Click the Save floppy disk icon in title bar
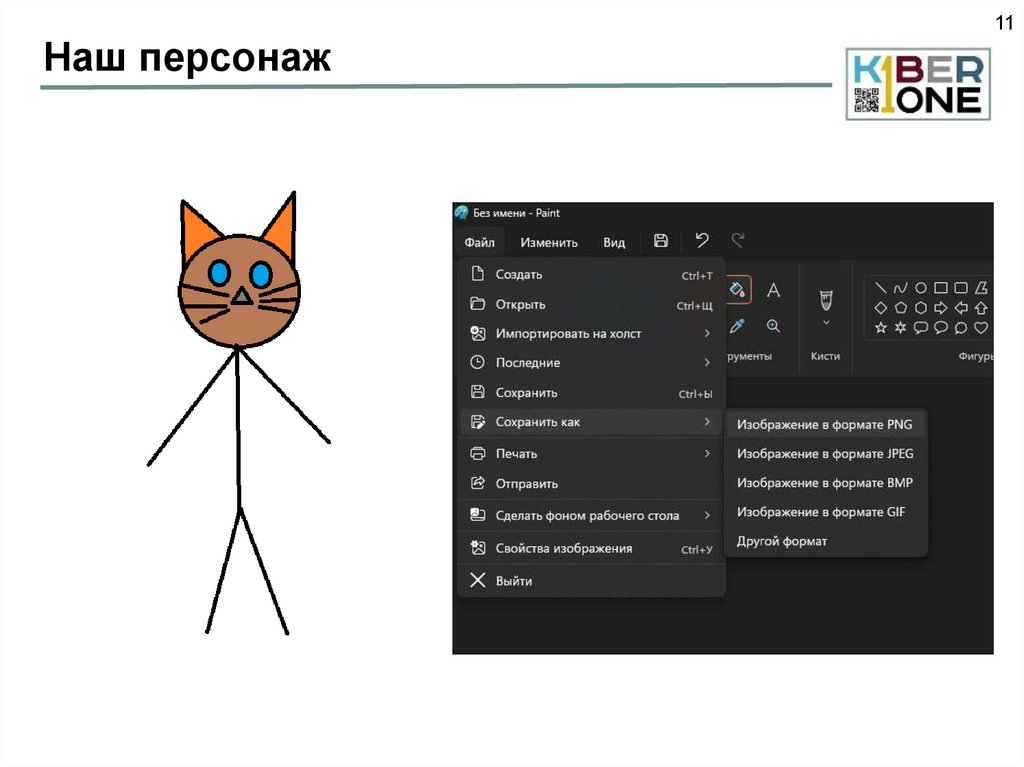 click(x=661, y=241)
